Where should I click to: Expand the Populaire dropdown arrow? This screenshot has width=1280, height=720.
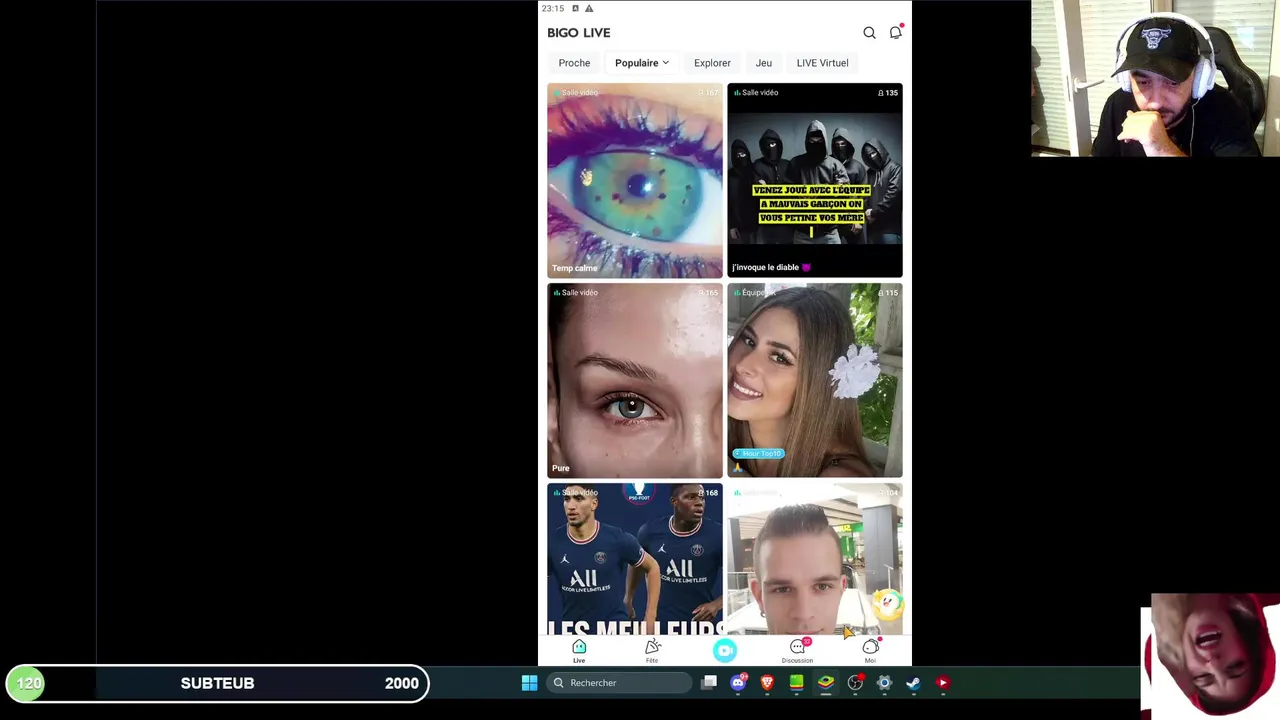tap(665, 63)
